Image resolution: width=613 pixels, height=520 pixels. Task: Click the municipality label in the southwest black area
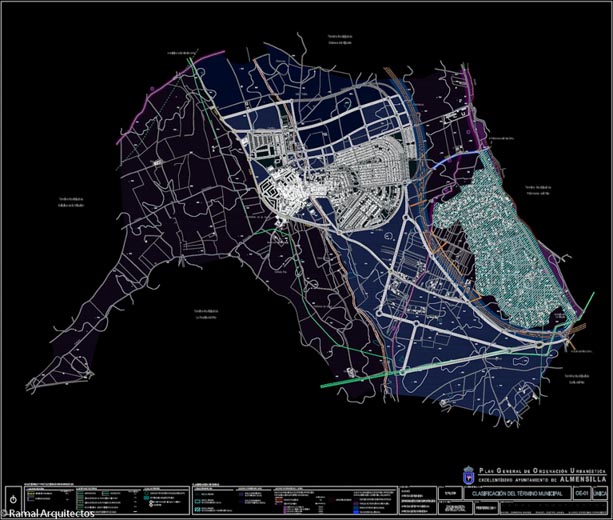[205, 313]
